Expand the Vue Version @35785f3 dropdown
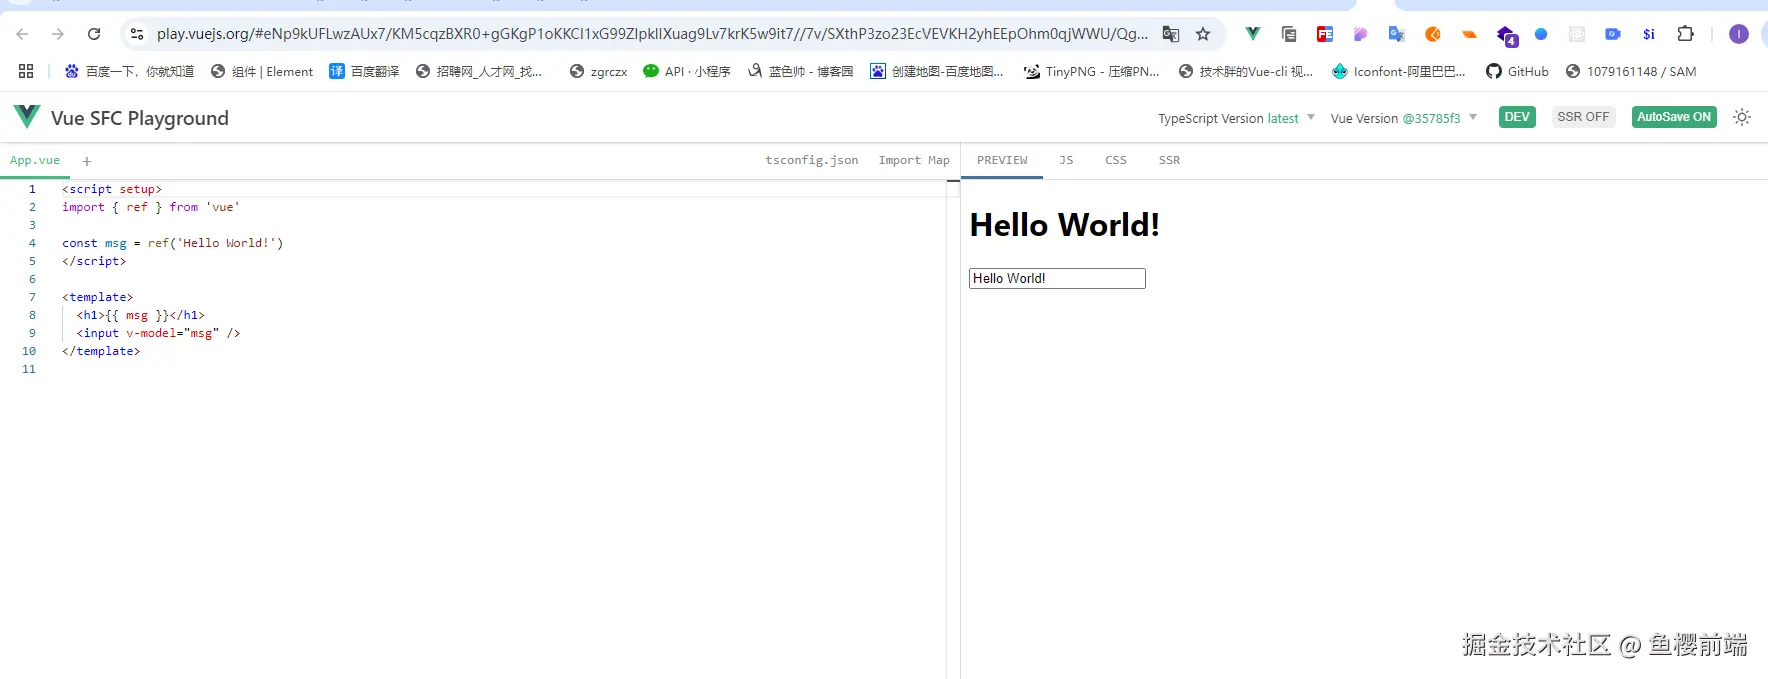 click(x=1404, y=118)
